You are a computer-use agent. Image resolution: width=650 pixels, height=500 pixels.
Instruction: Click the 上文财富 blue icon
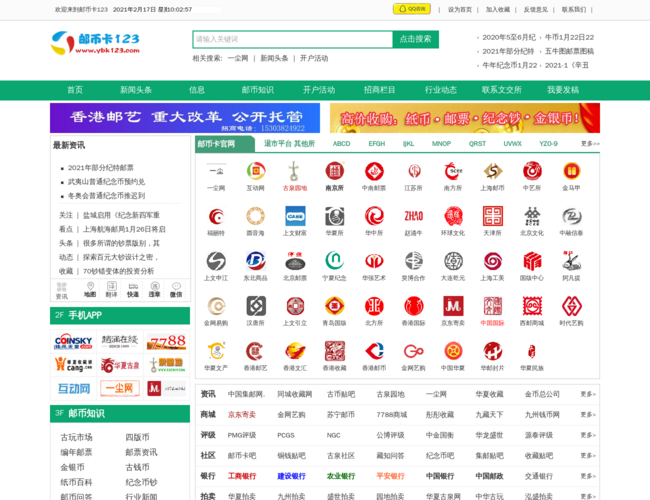[x=295, y=216]
